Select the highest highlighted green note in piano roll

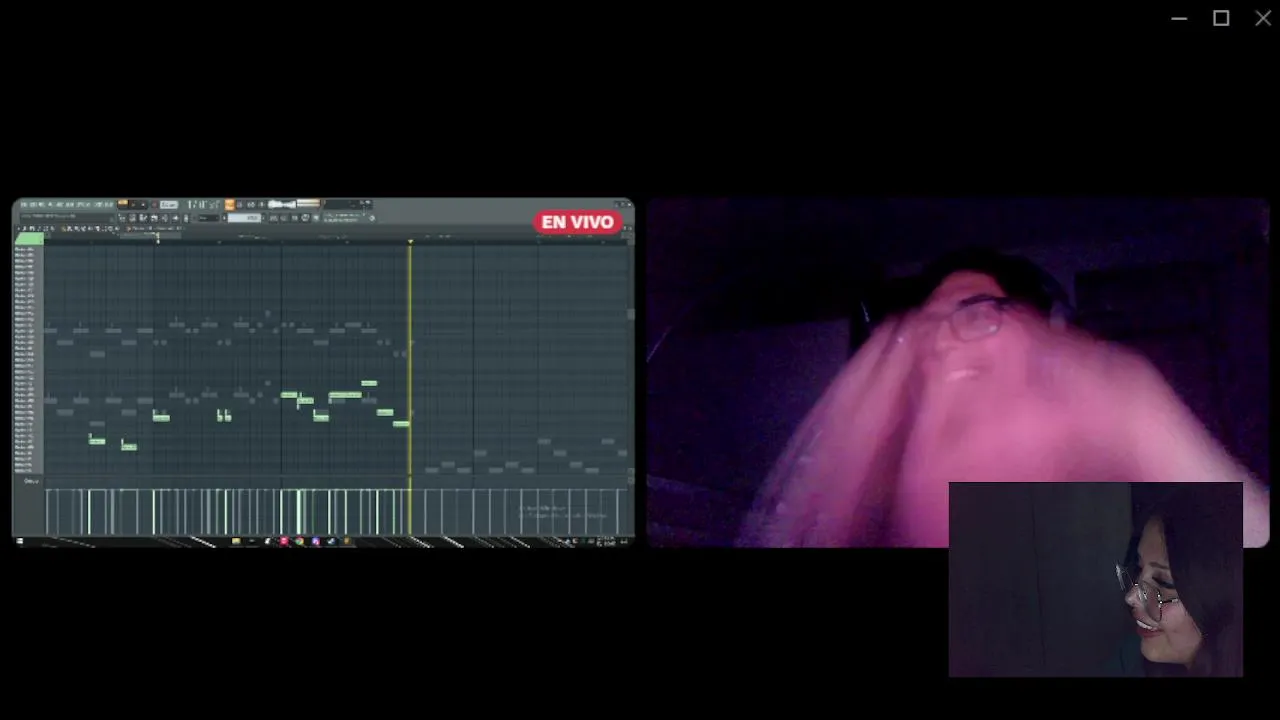coord(369,383)
